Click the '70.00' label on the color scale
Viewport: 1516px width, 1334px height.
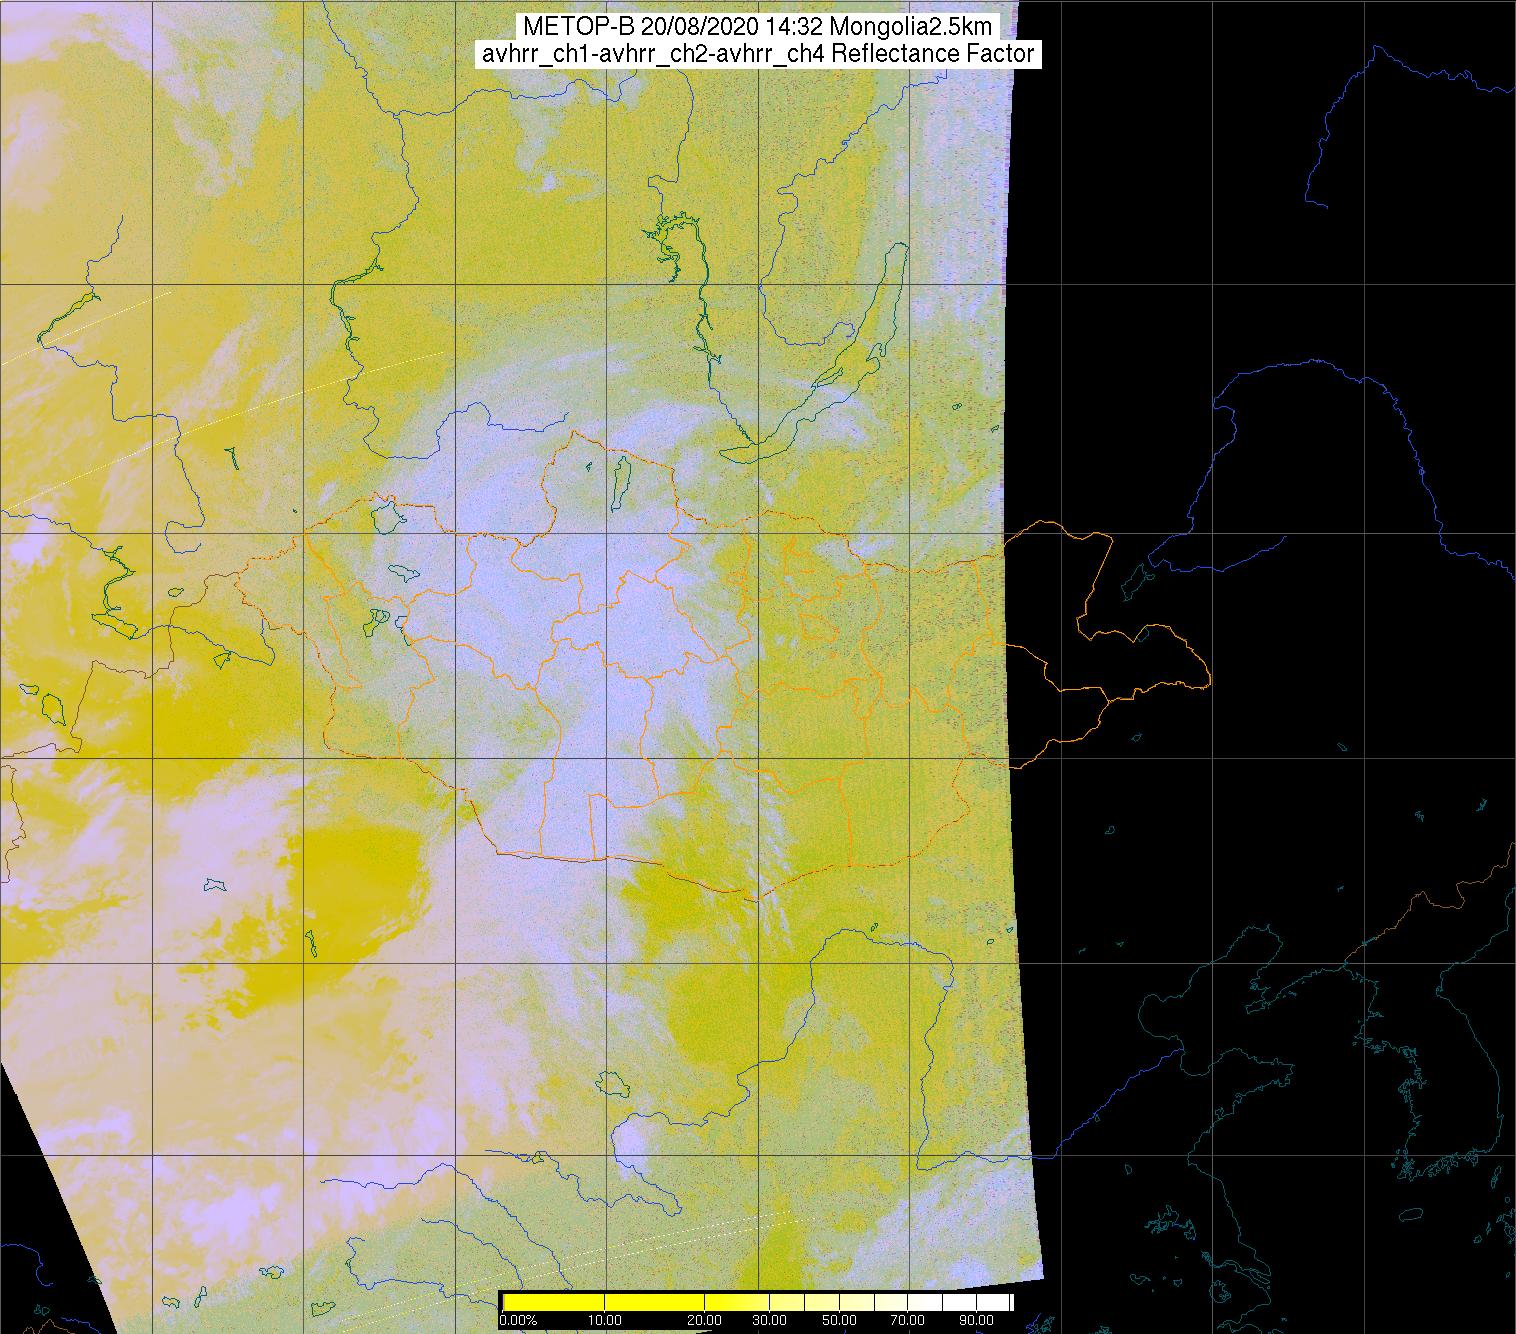(907, 1320)
